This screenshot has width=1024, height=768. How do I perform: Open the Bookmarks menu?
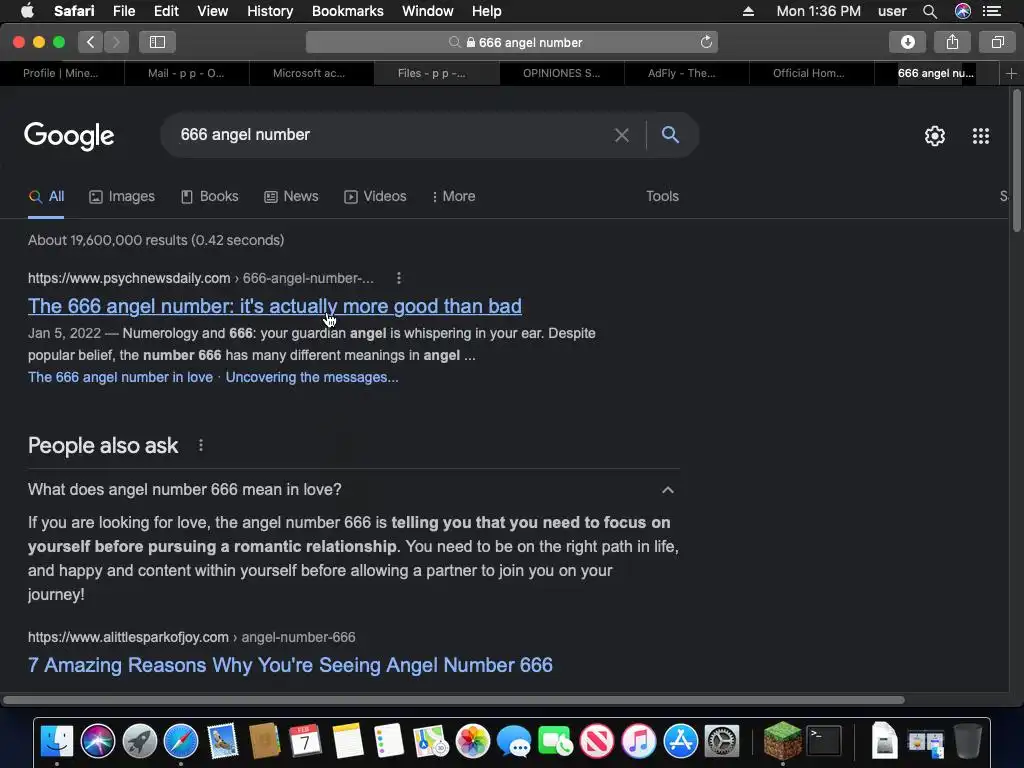pyautogui.click(x=347, y=11)
